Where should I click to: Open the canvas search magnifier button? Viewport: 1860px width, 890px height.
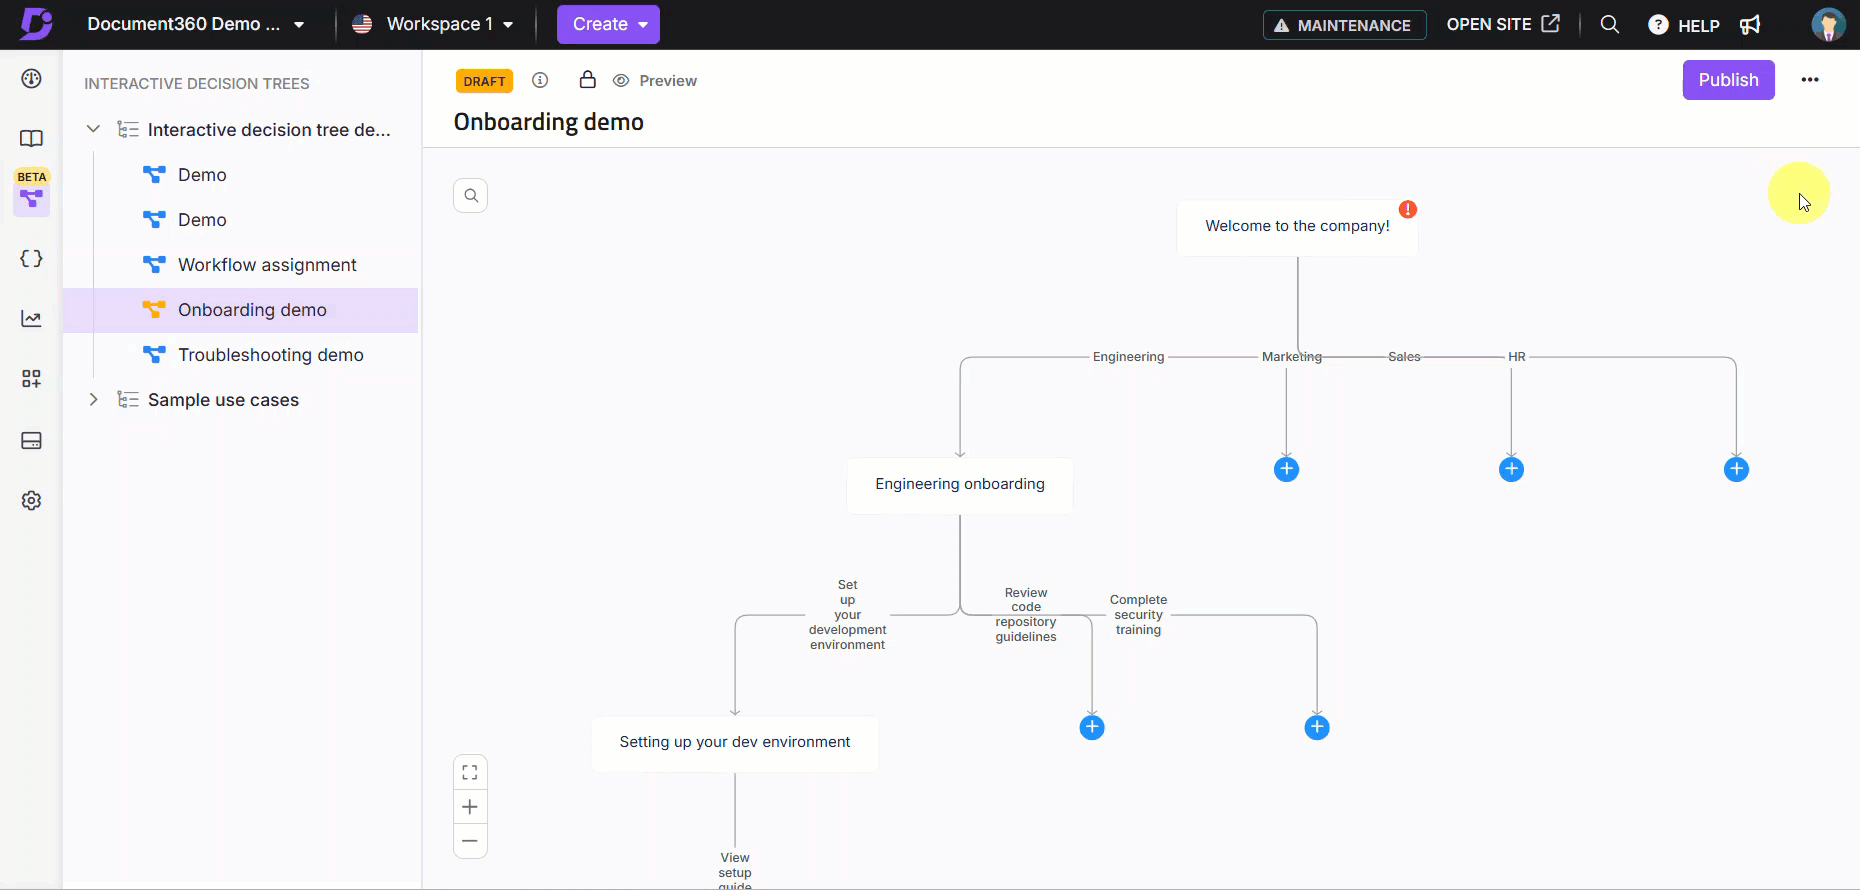[471, 195]
